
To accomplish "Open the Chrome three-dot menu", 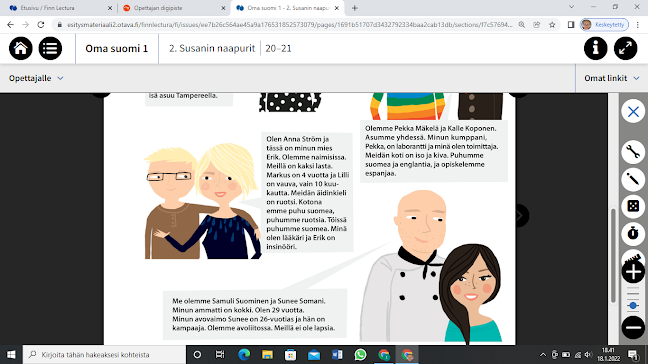I will 638,25.
